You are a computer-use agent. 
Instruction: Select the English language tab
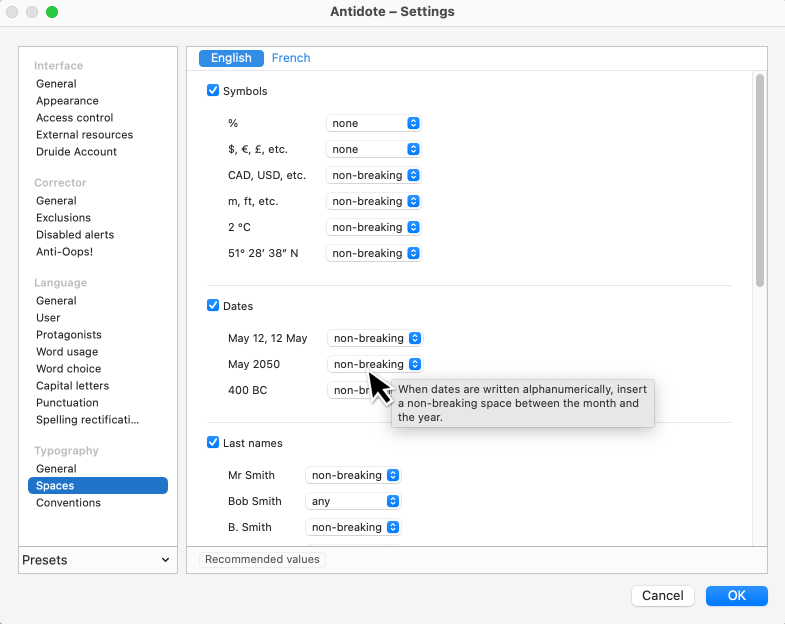231,58
